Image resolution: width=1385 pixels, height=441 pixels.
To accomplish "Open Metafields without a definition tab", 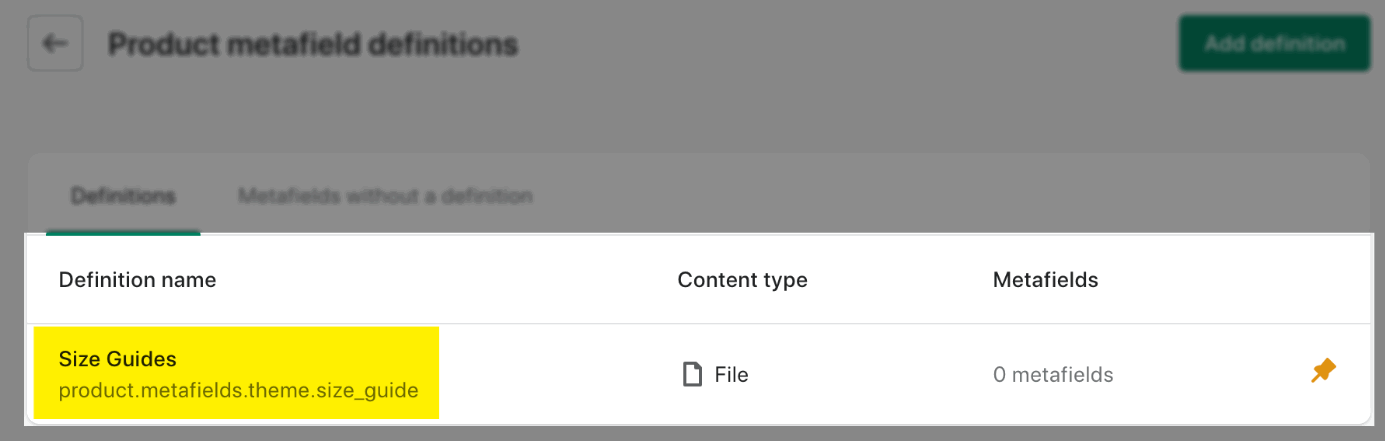I will tap(385, 196).
